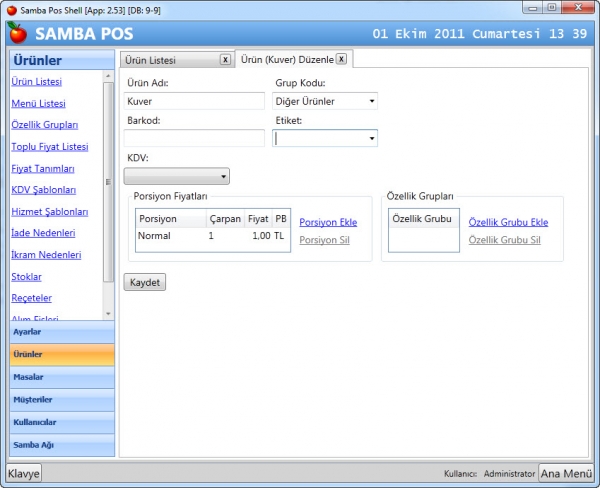Viewport: 600px width, 488px height.
Task: Click Özellik Grubu Sil link
Action: 504,240
